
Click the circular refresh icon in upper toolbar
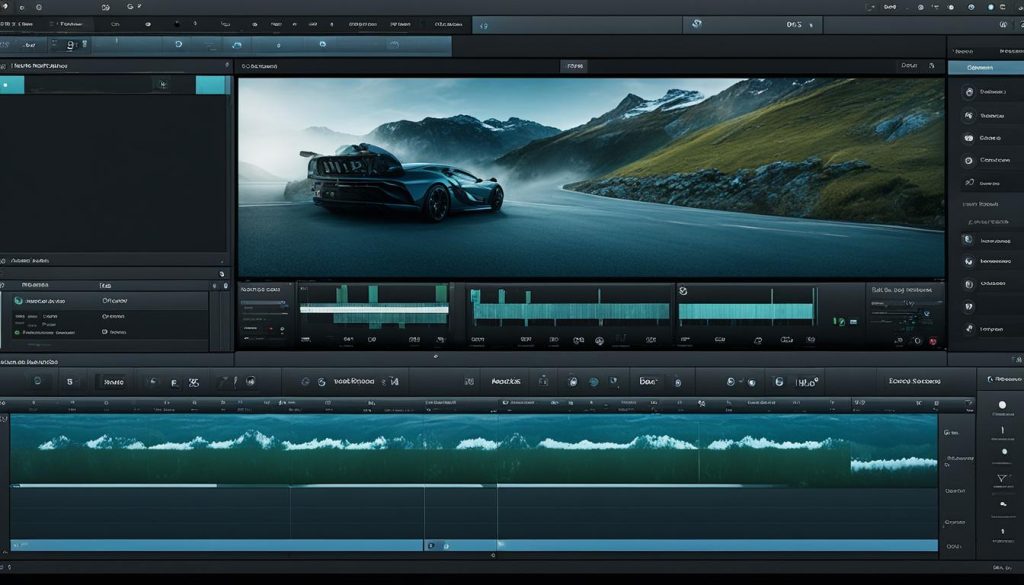pos(178,44)
